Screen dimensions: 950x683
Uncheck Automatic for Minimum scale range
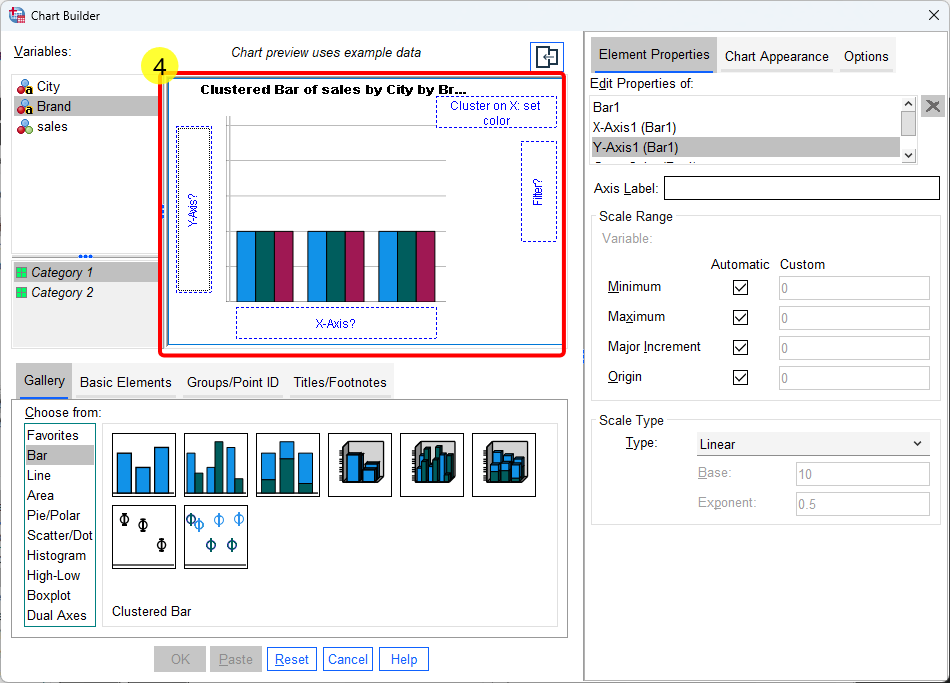[x=741, y=287]
